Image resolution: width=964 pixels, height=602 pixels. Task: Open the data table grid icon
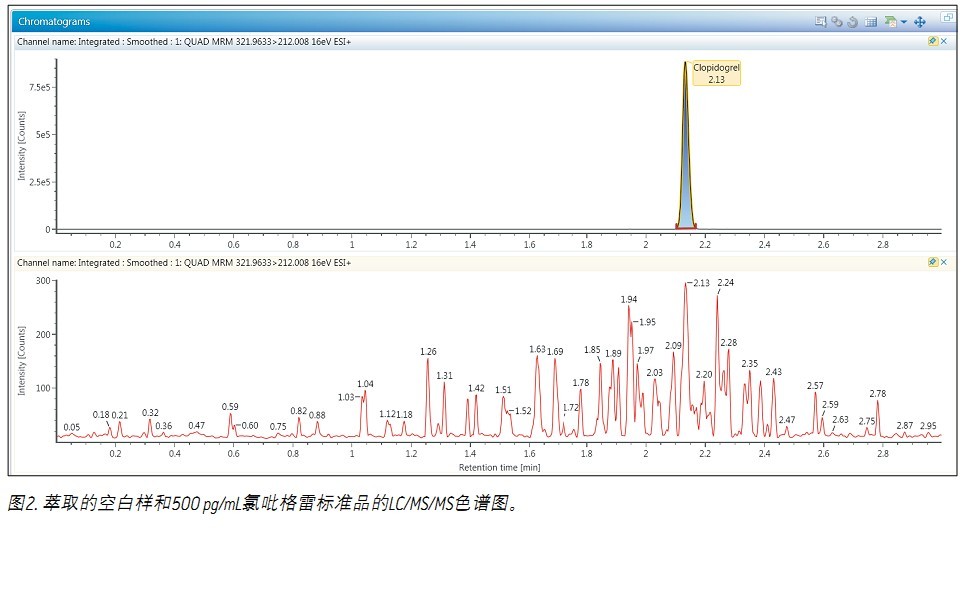[872, 20]
